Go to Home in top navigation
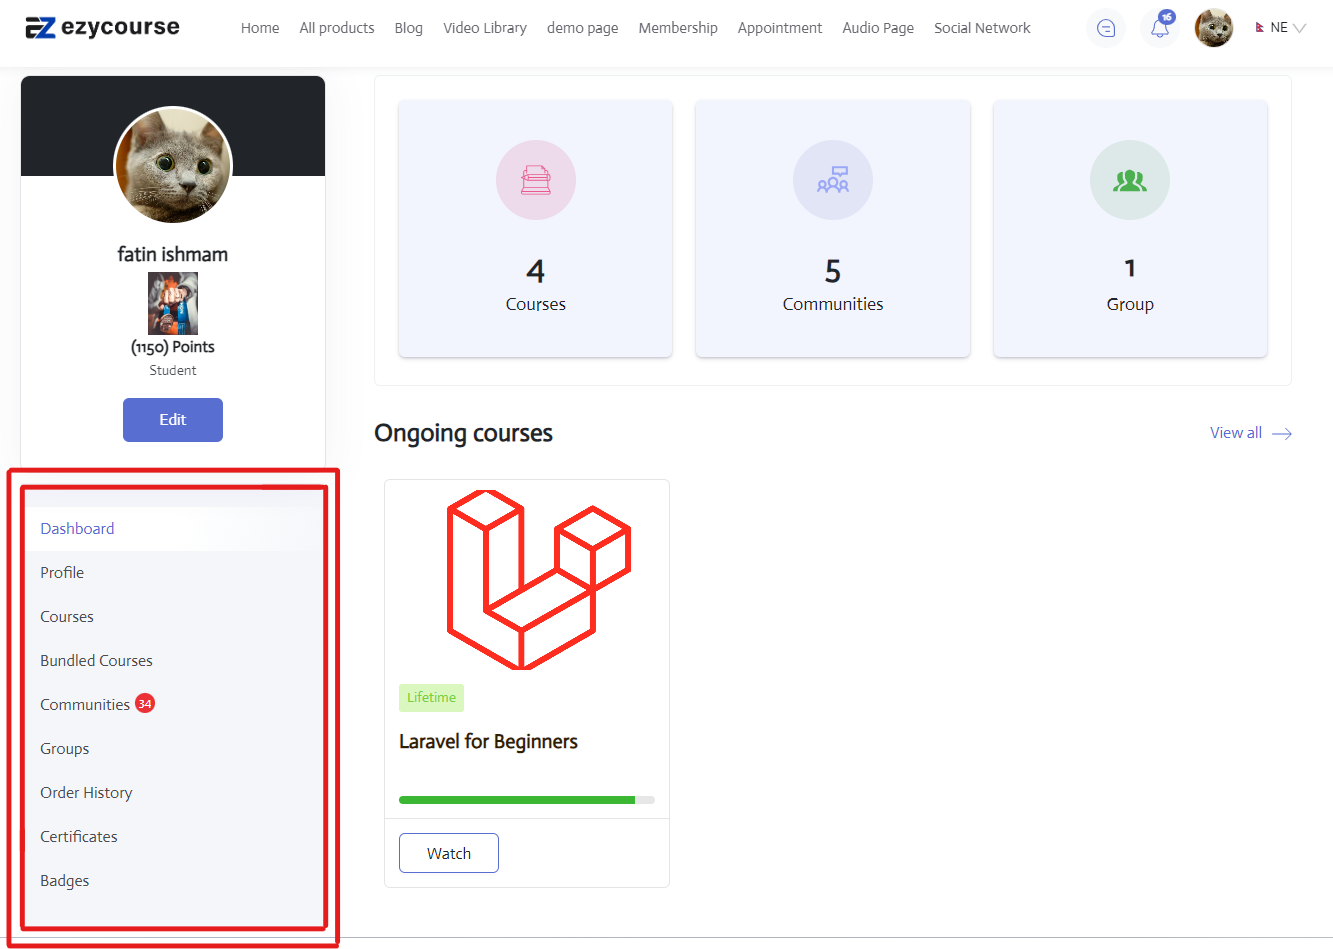Viewport: 1333px width, 949px height. [x=260, y=28]
